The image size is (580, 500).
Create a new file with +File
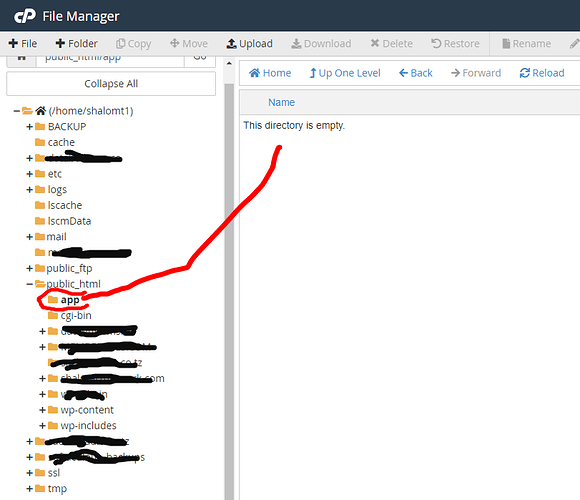tap(23, 44)
